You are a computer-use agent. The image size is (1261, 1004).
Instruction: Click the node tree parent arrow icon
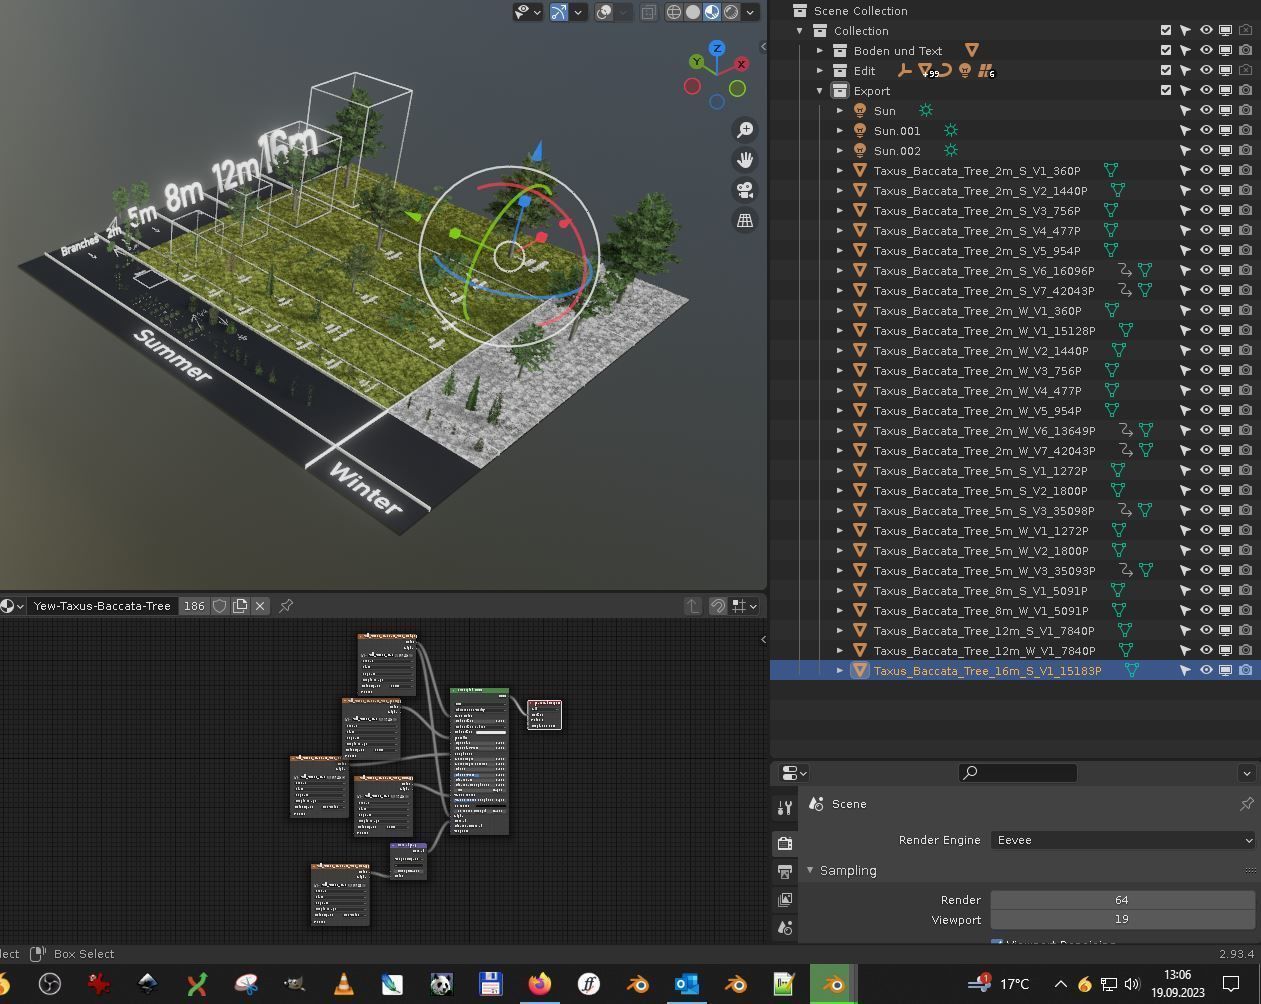coord(693,606)
